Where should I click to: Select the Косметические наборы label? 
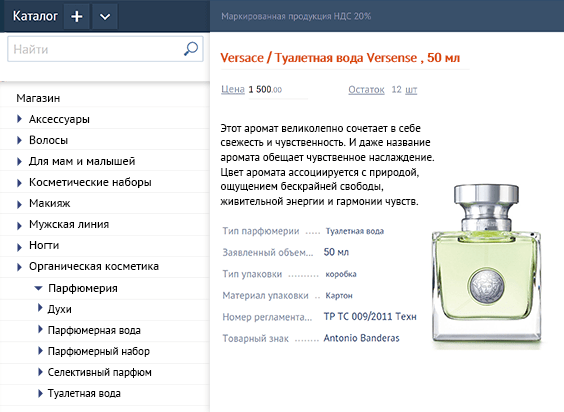(x=90, y=182)
